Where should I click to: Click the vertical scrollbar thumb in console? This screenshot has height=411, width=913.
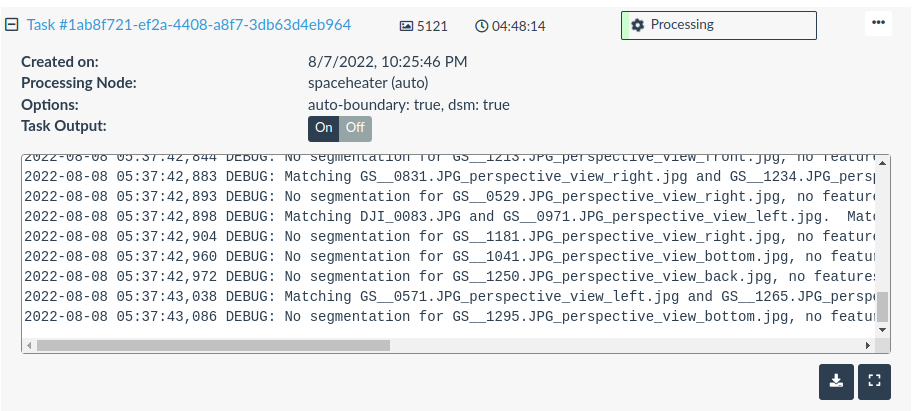(883, 307)
